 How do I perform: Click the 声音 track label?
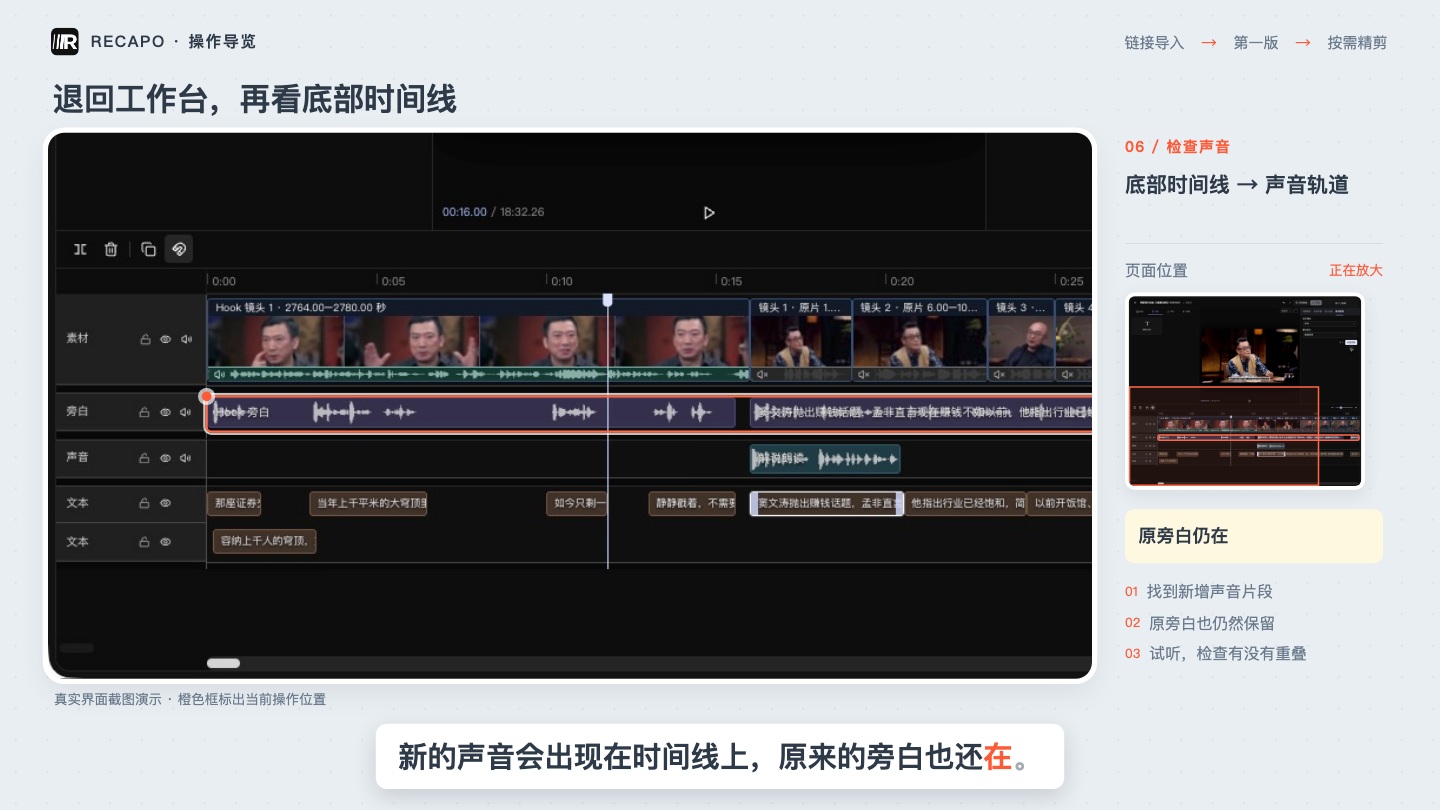point(77,458)
